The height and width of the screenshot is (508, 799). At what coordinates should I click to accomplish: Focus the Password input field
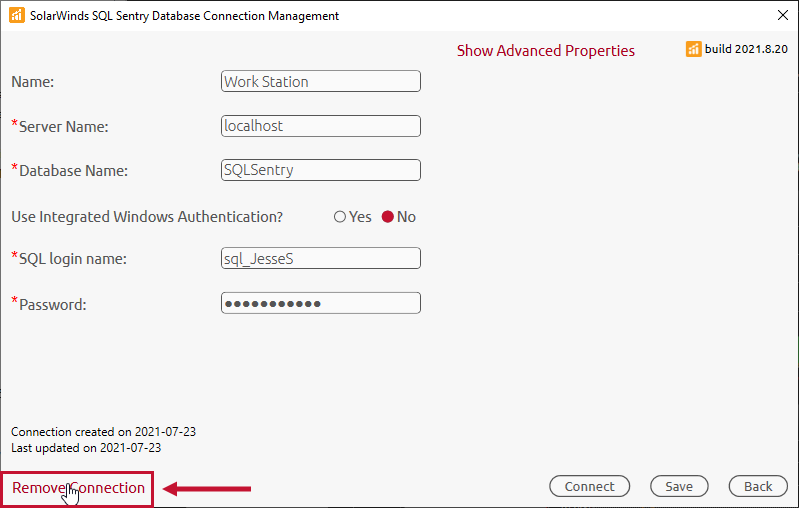pos(320,303)
